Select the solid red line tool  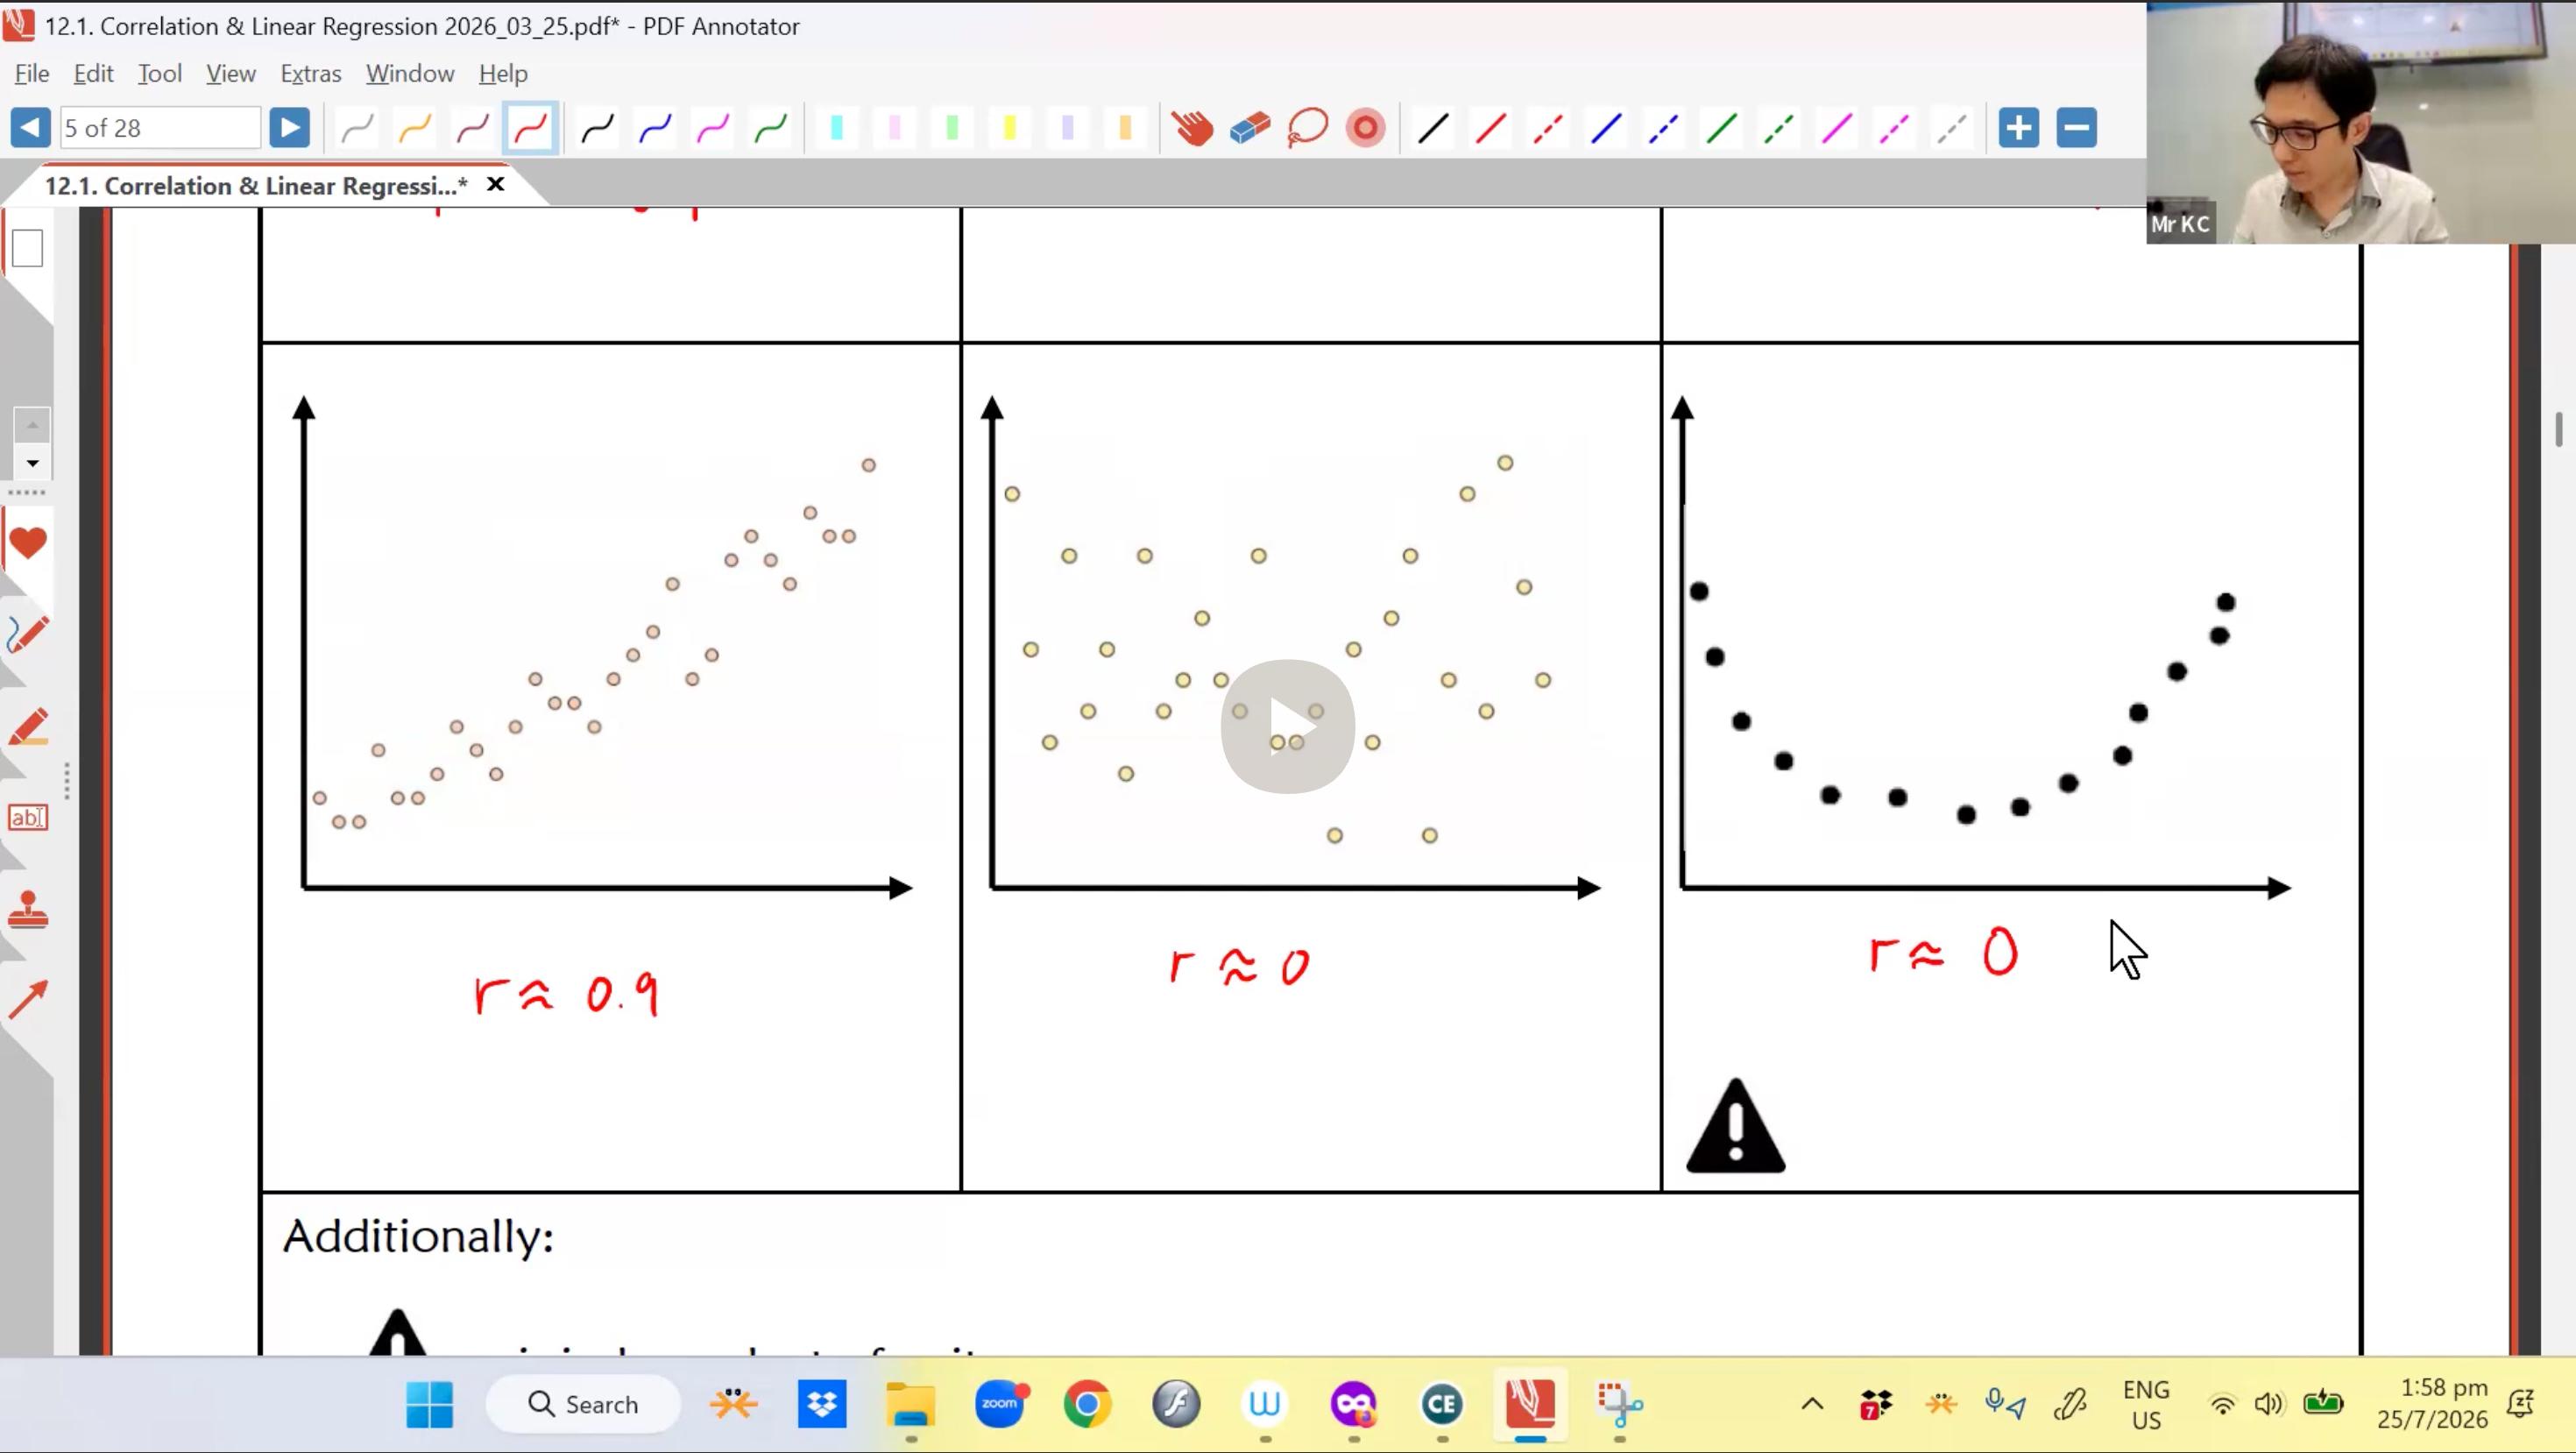point(1491,128)
